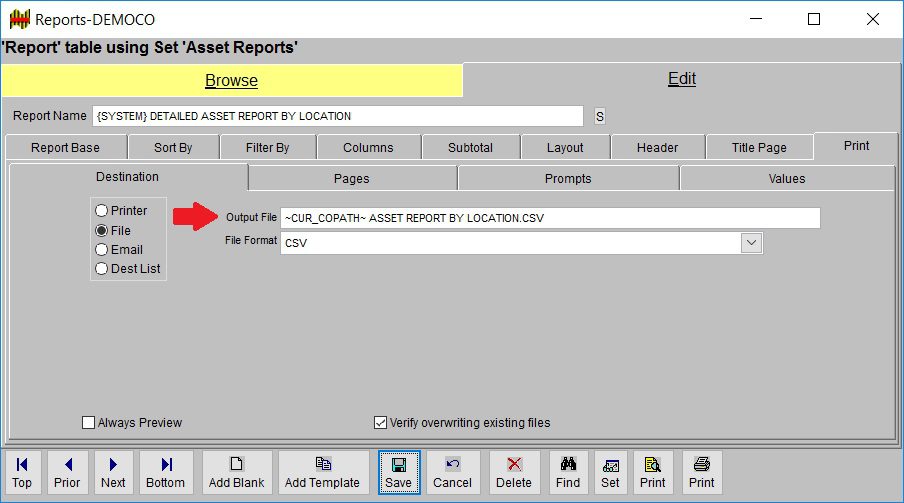Select the Printer radio option
Image resolution: width=904 pixels, height=503 pixels.
[x=101, y=211]
